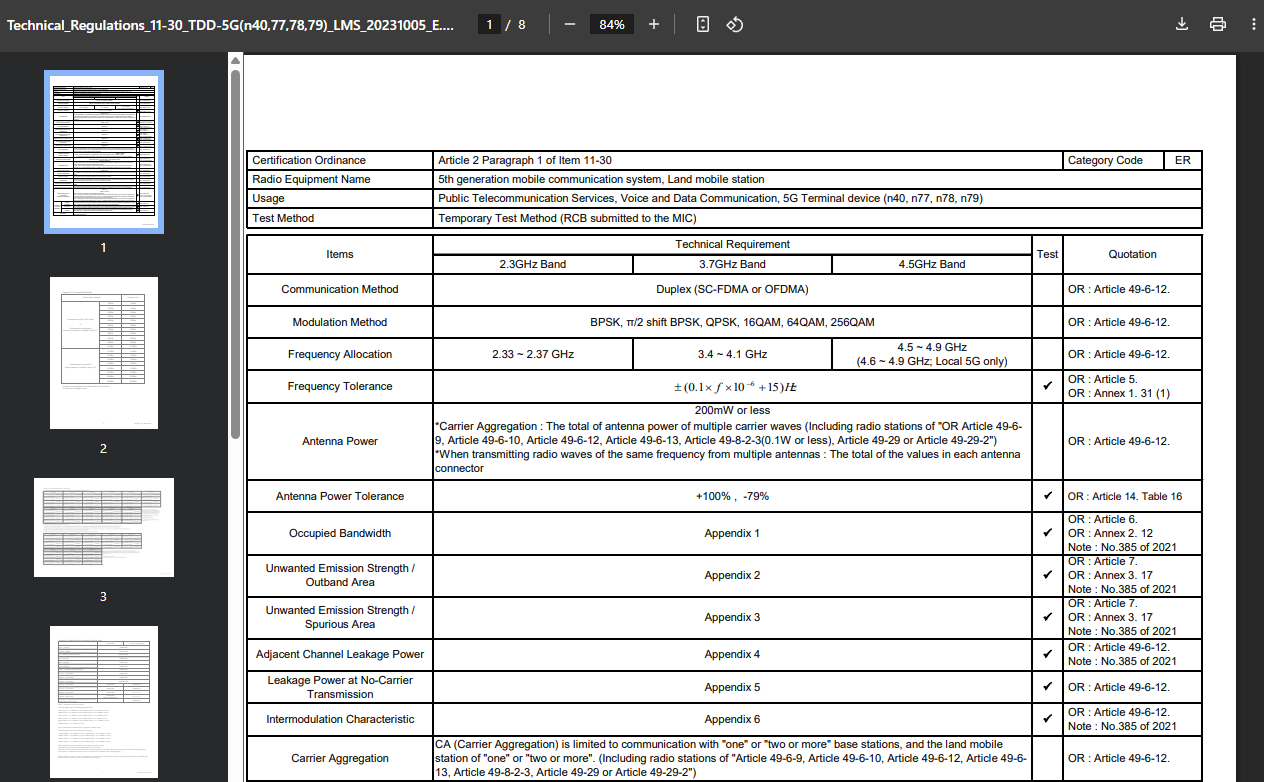
Task: Click the 'Items' column header
Action: 340,254
